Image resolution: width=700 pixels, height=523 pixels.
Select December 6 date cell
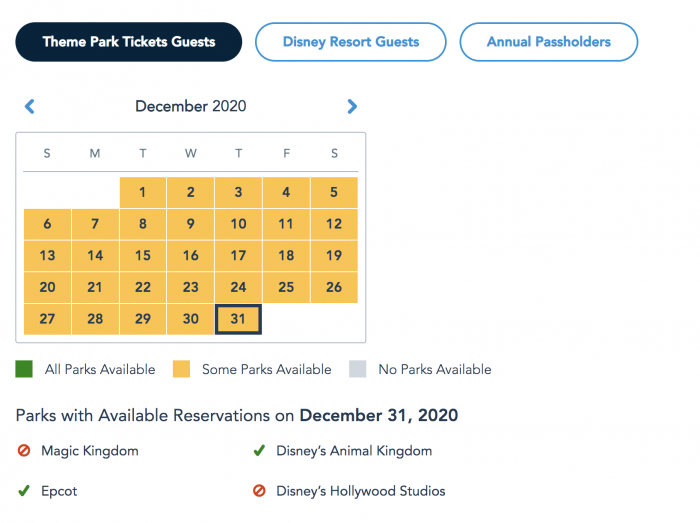pyautogui.click(x=47, y=224)
